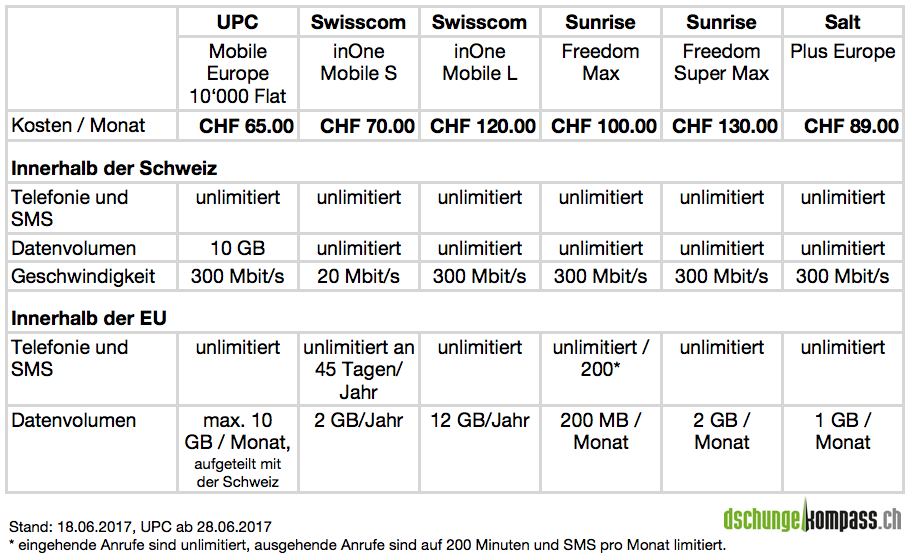This screenshot has width=909, height=559.
Task: Click the UPC column header
Action: tap(238, 23)
